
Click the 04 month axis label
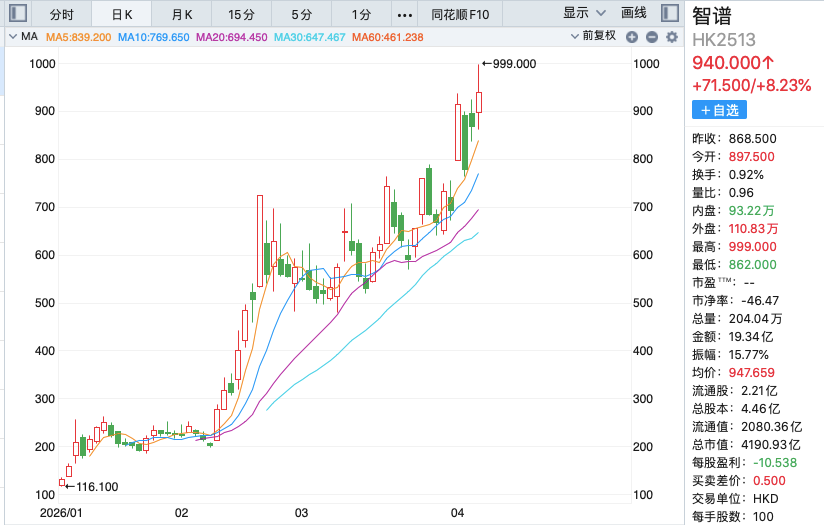[458, 513]
